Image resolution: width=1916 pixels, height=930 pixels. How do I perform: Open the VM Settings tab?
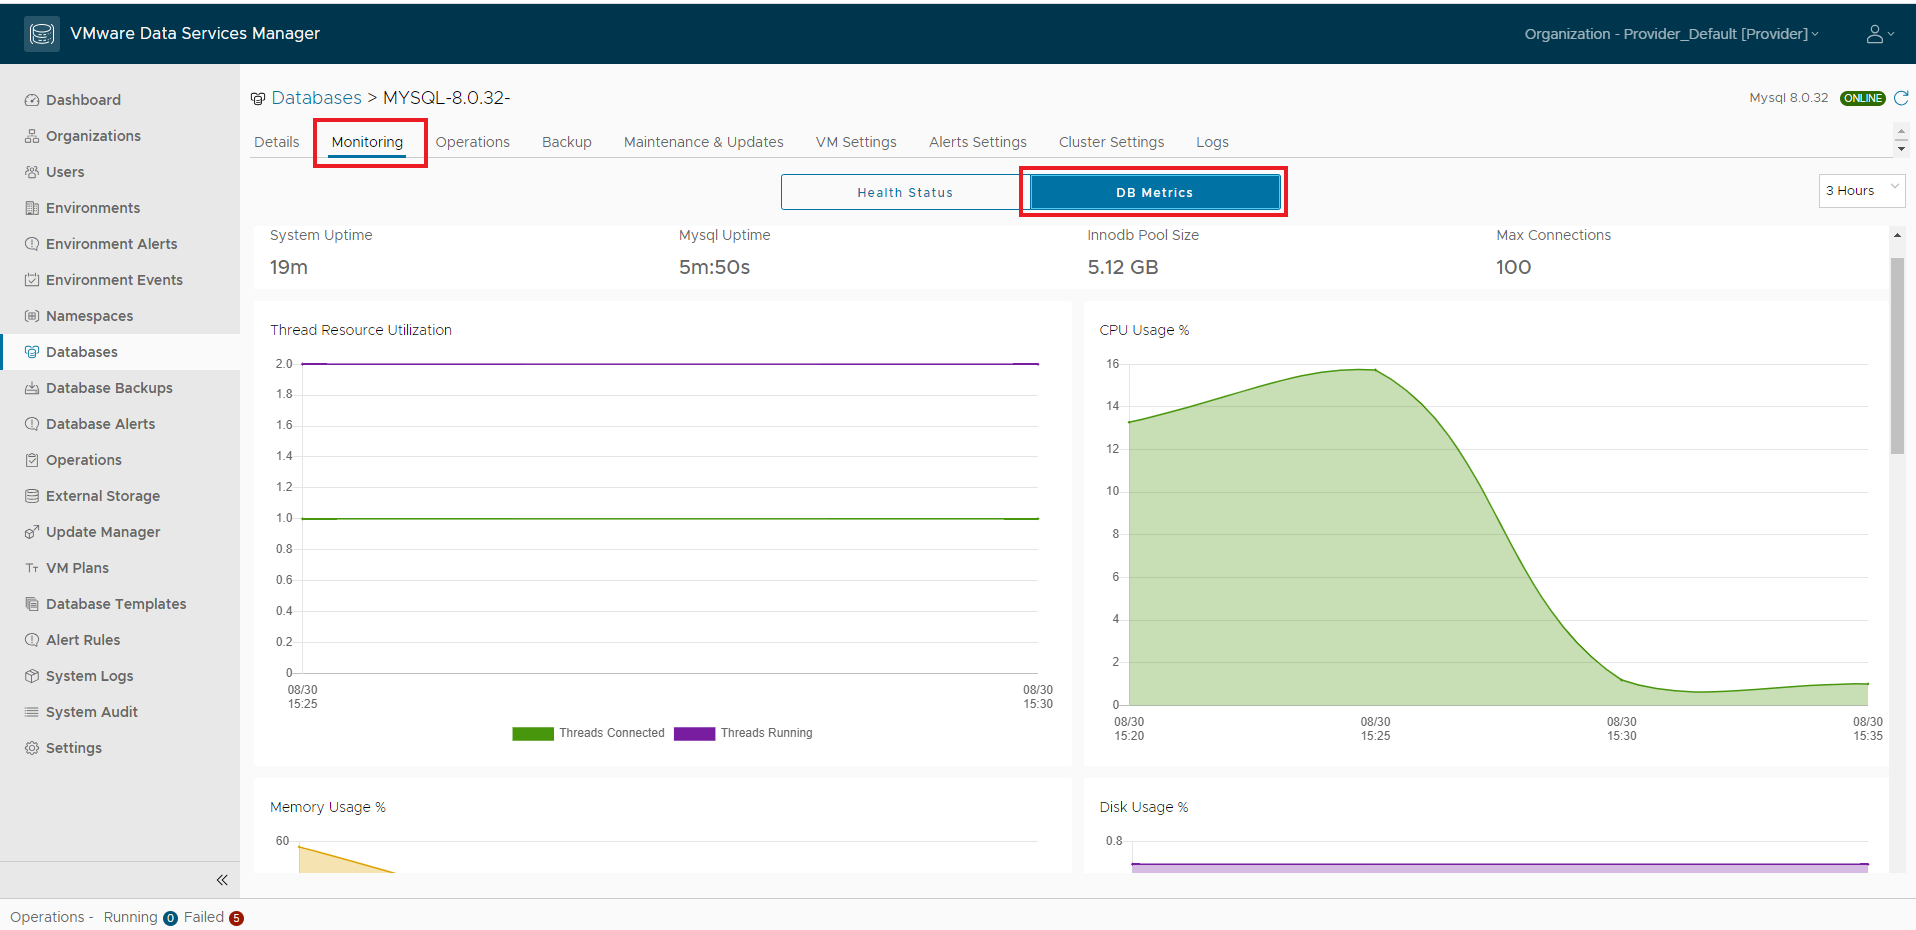pos(856,142)
